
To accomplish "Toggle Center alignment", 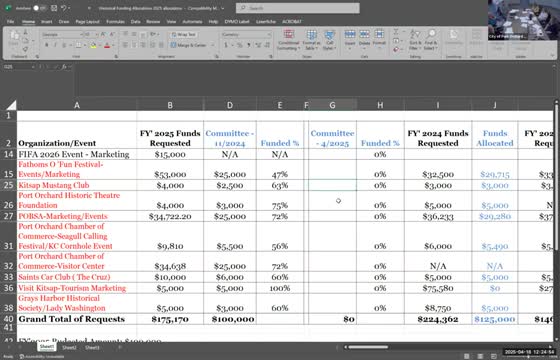I will click(134, 45).
